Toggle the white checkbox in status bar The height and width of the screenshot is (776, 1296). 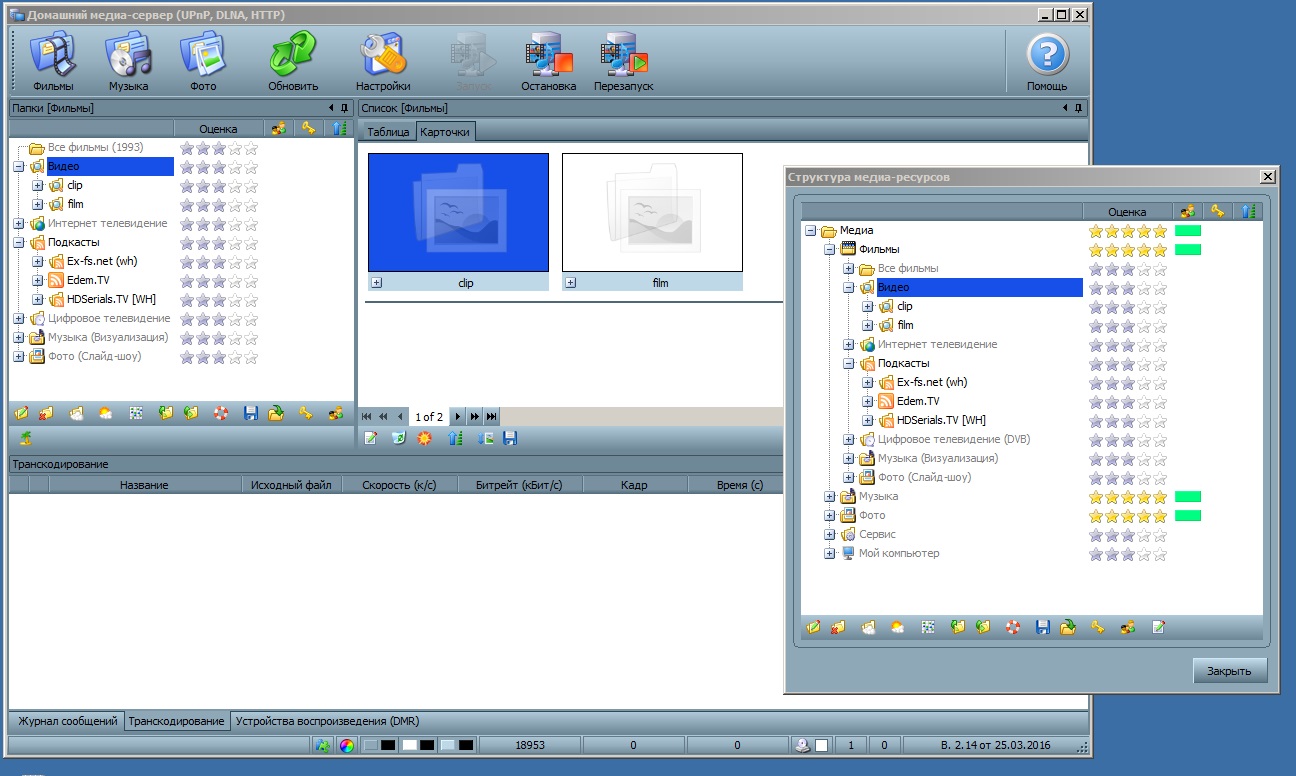821,745
